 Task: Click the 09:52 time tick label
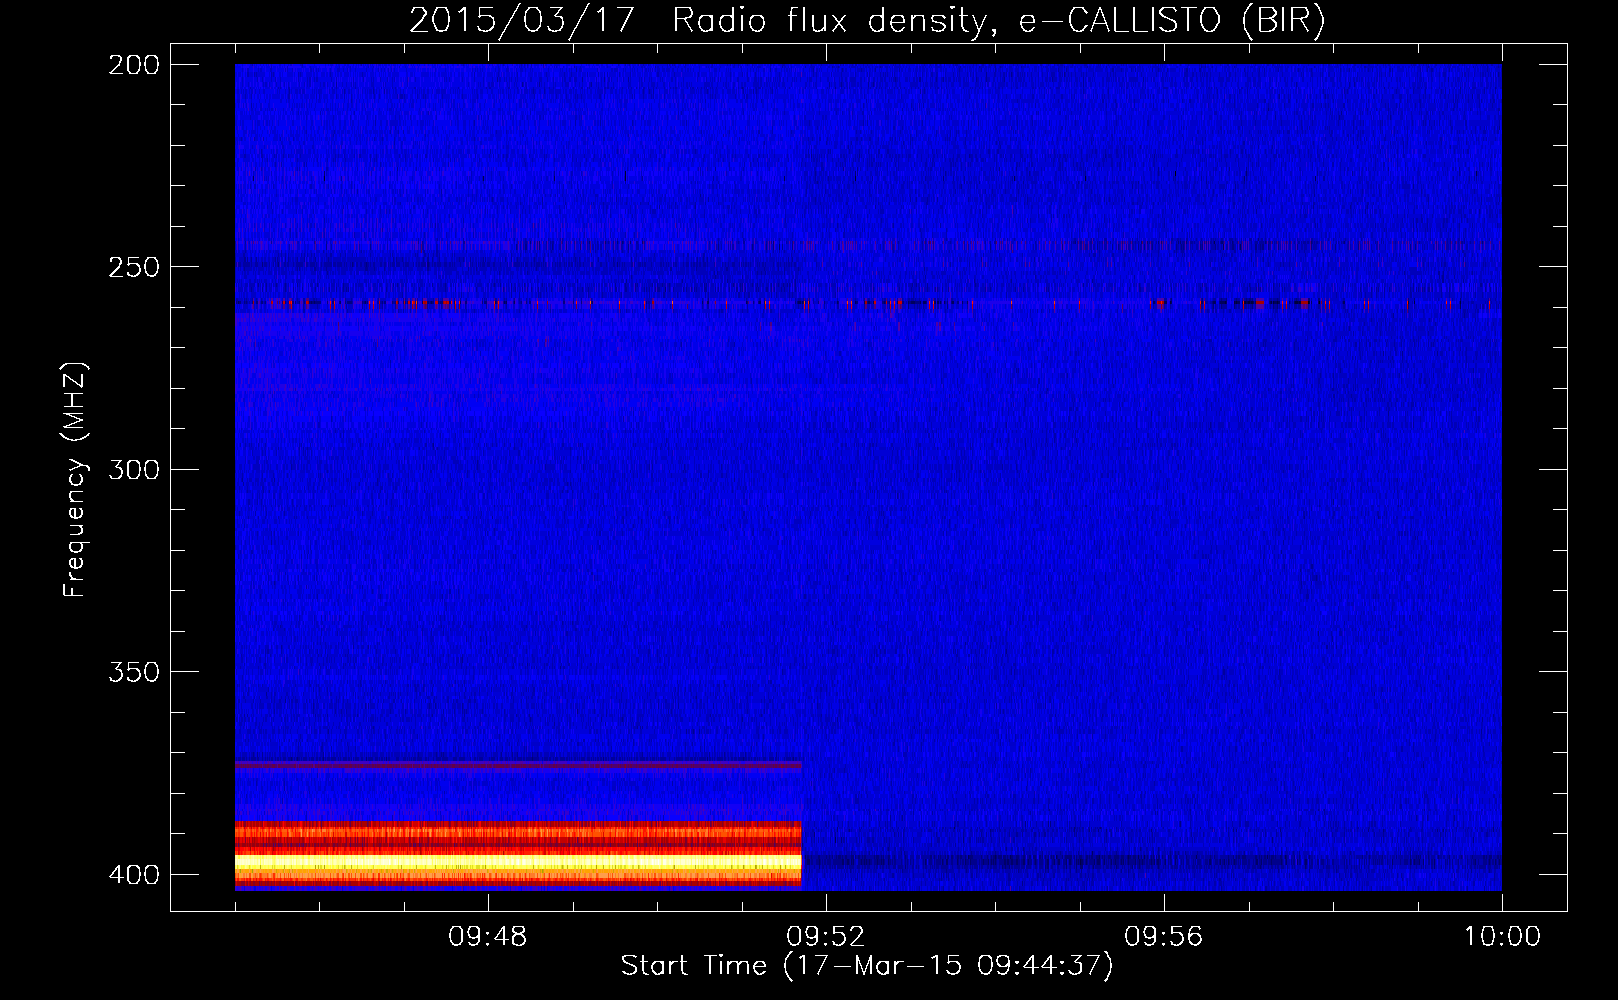pos(826,937)
